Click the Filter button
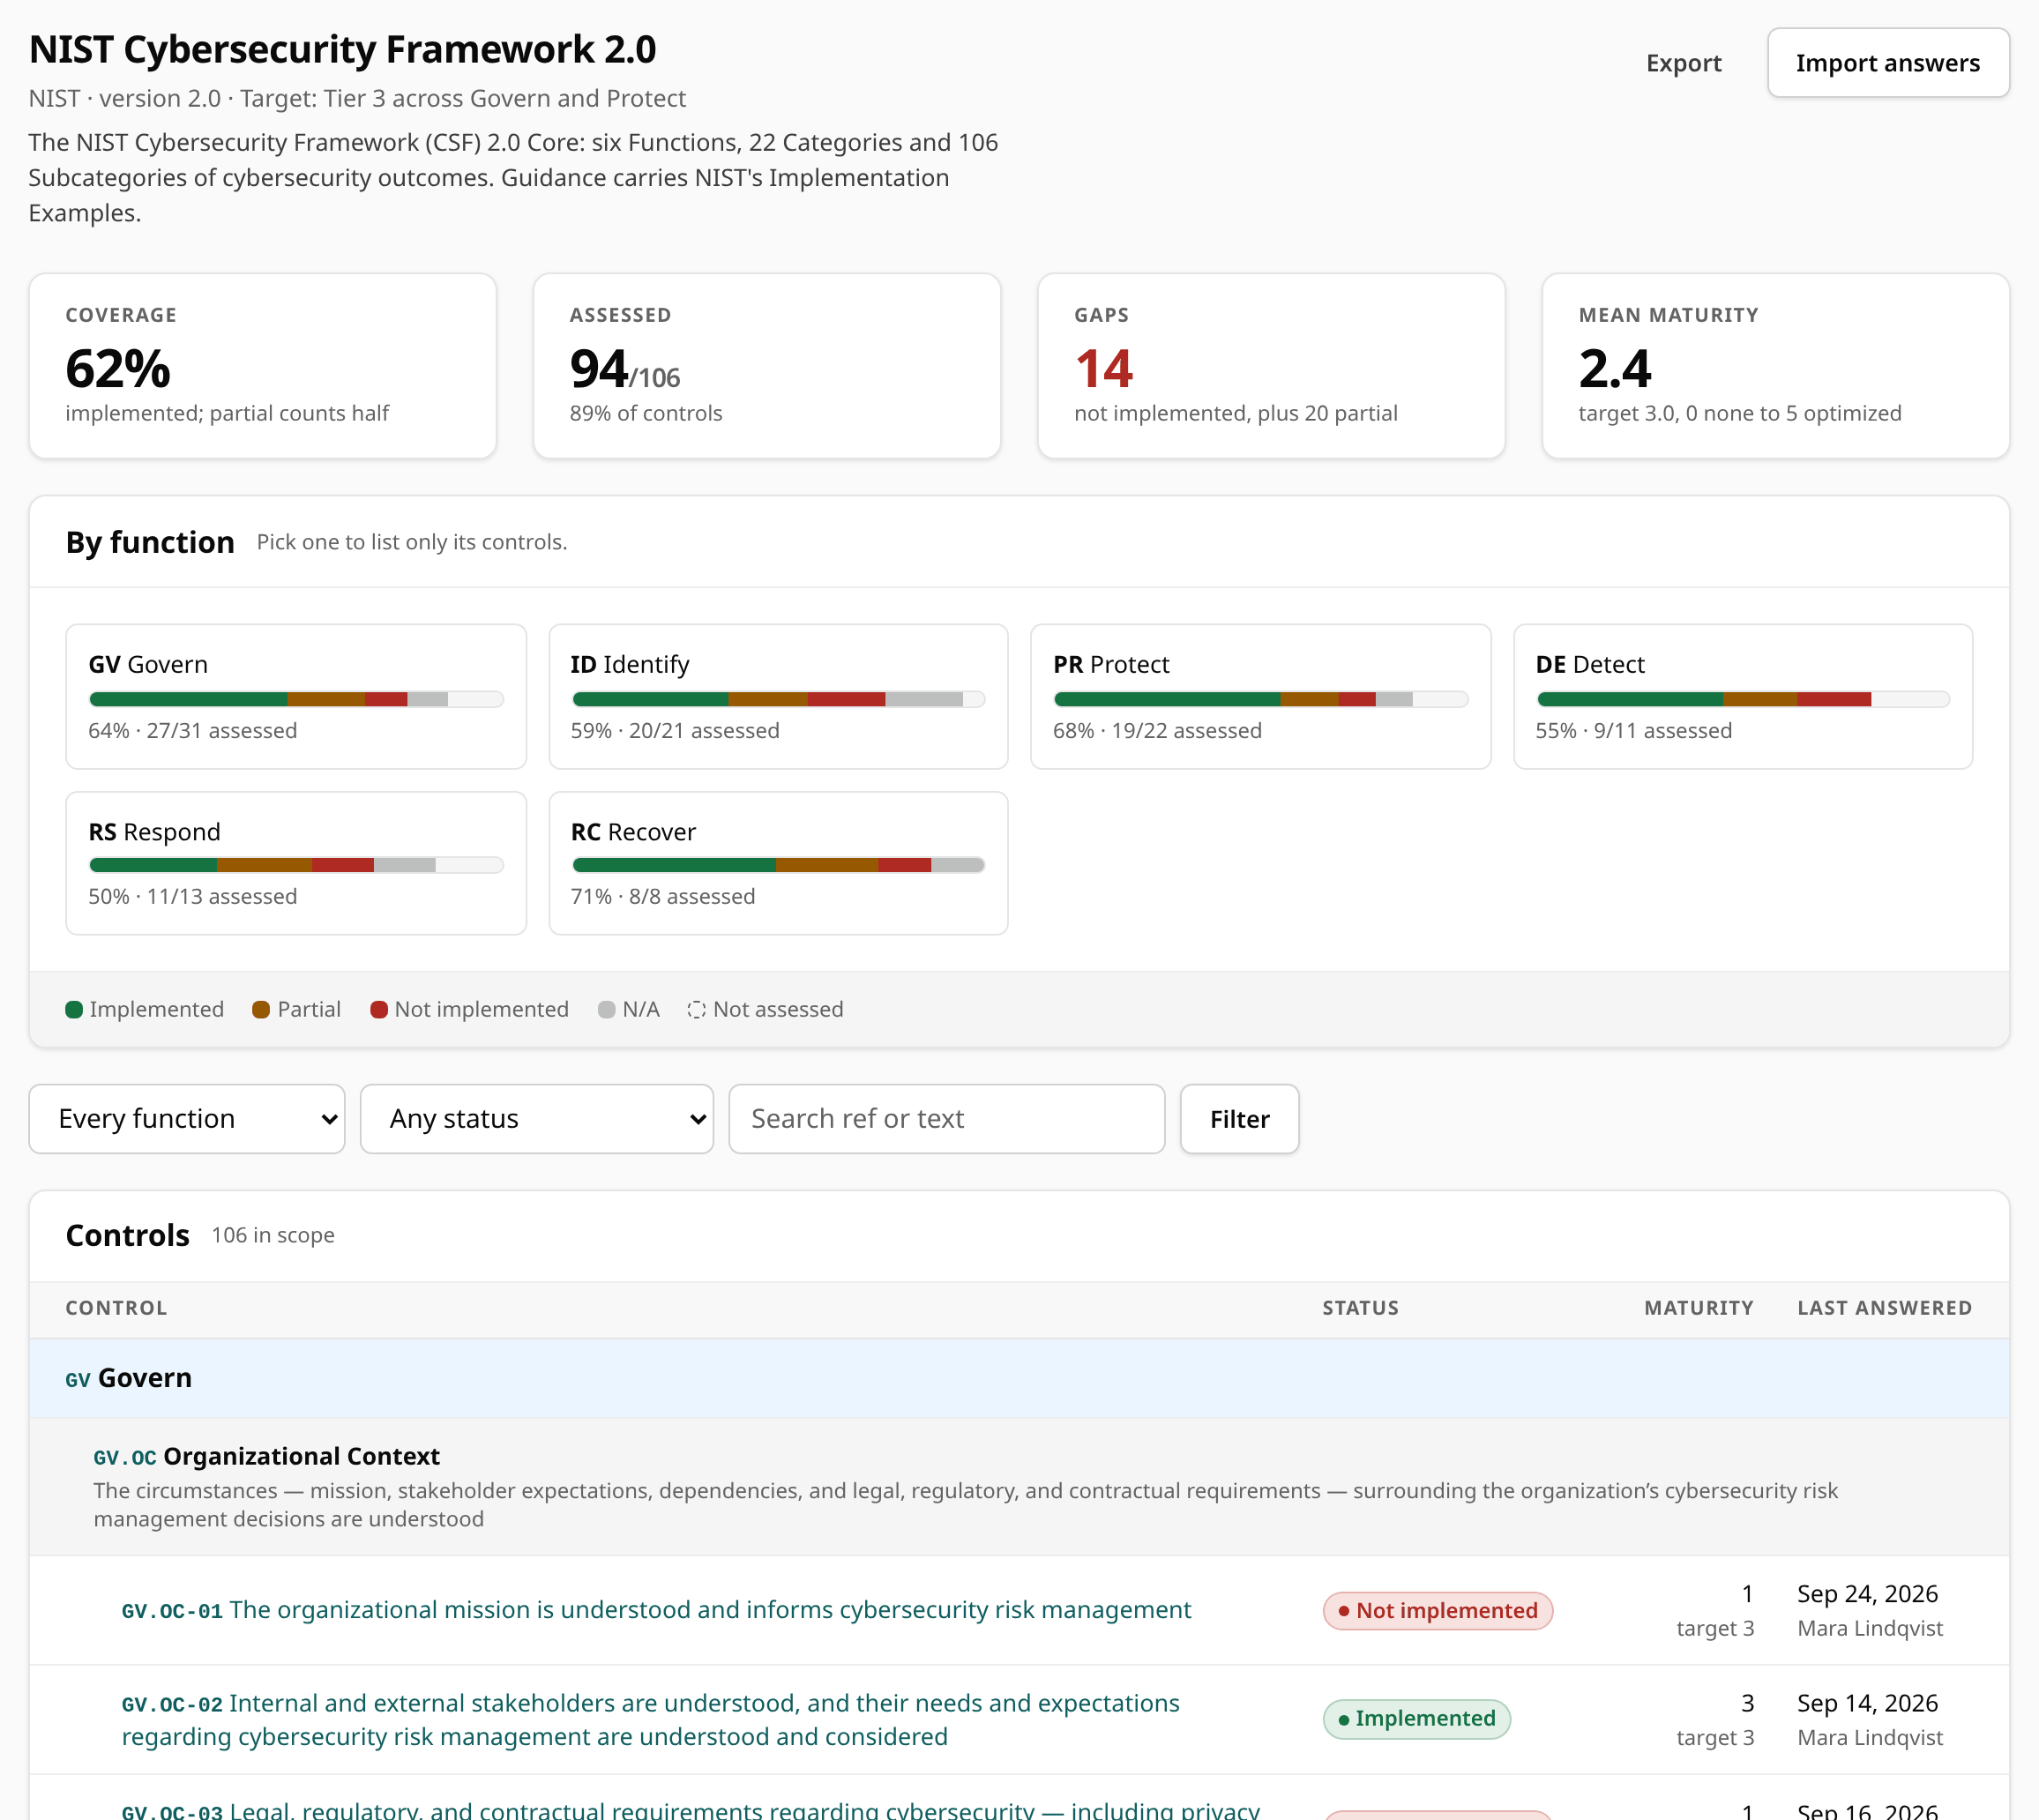The height and width of the screenshot is (1820, 2039). pyautogui.click(x=1239, y=1118)
